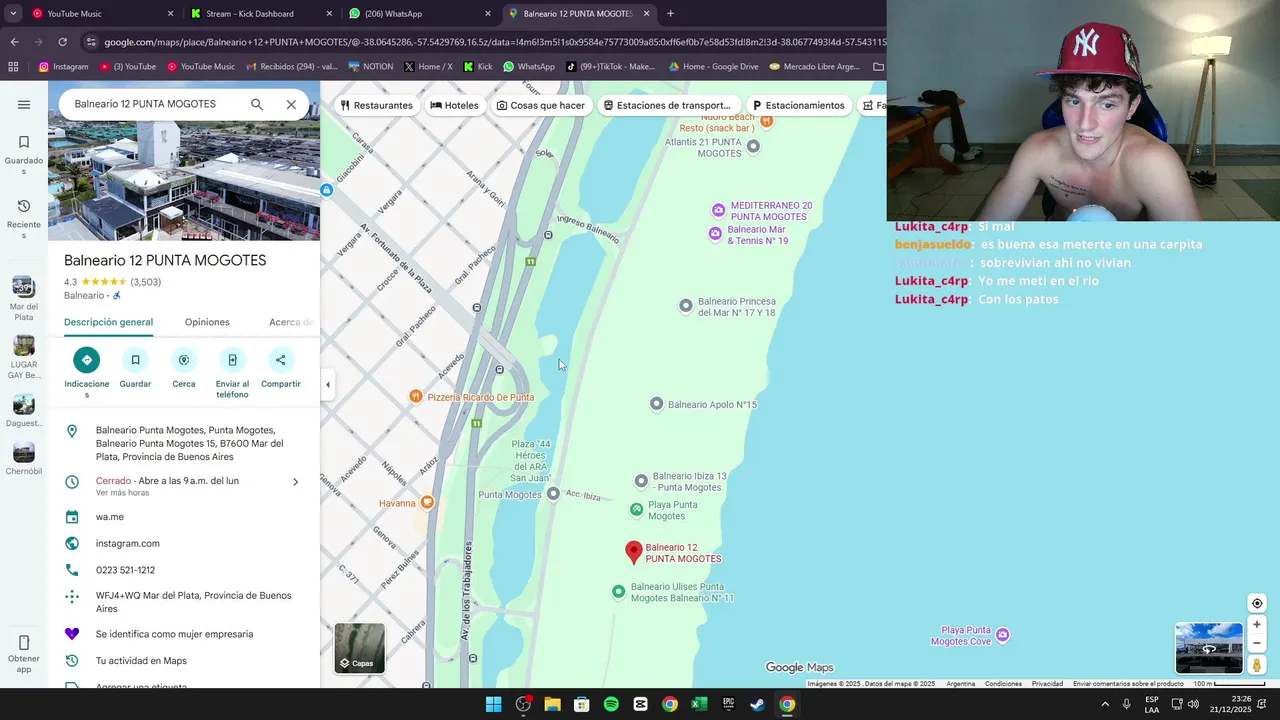
Task: Click Balneario 12 PUNTA MOGOTES red pin
Action: pos(633,551)
